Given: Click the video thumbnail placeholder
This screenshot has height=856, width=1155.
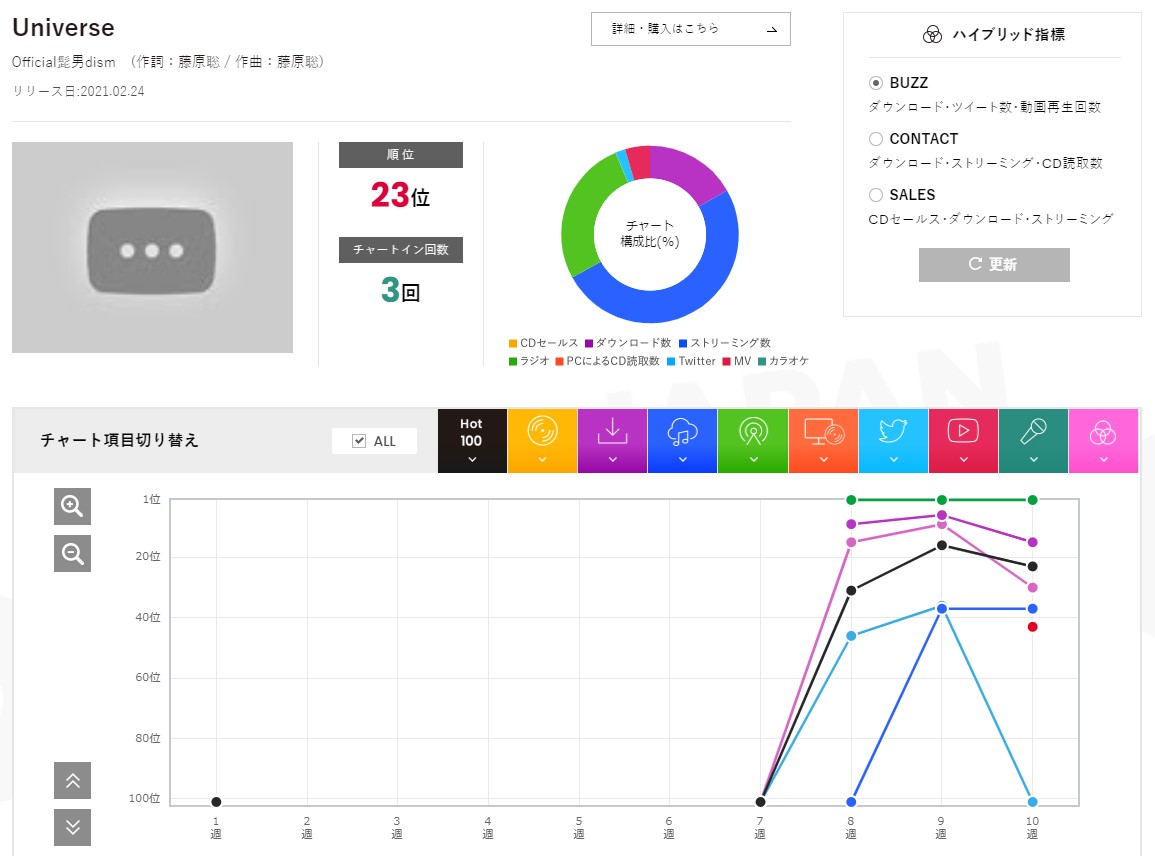Looking at the screenshot, I should coord(152,248).
